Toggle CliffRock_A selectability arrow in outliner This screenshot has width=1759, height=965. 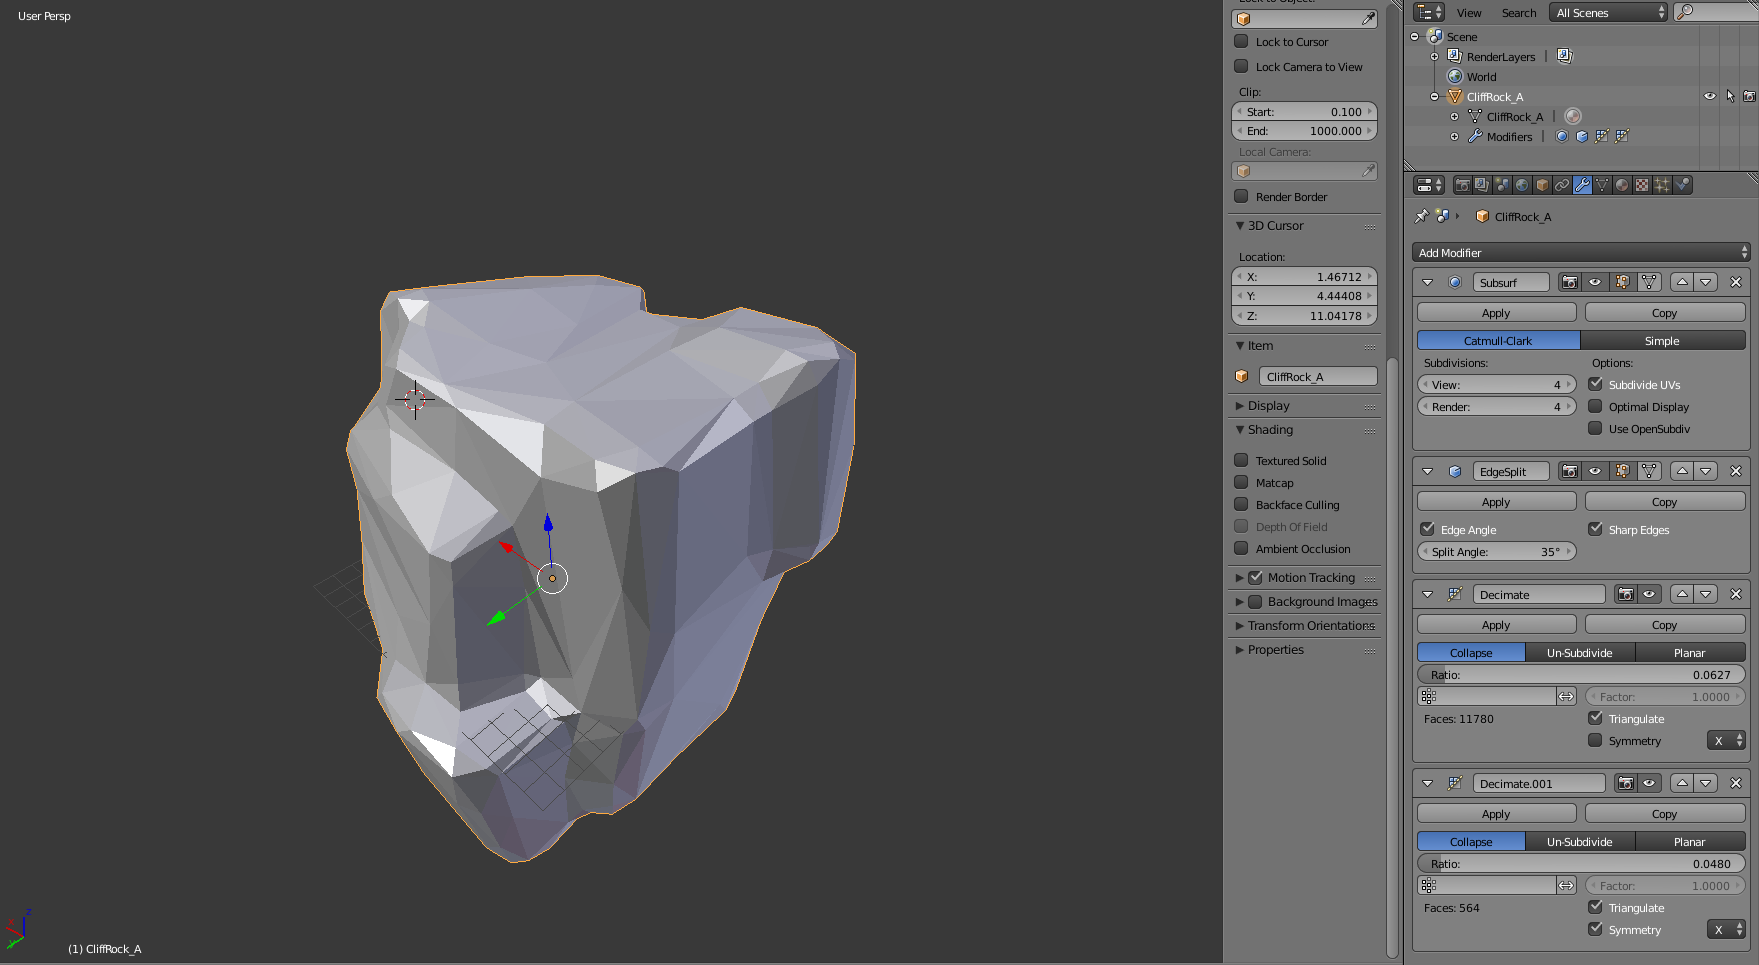click(1730, 96)
